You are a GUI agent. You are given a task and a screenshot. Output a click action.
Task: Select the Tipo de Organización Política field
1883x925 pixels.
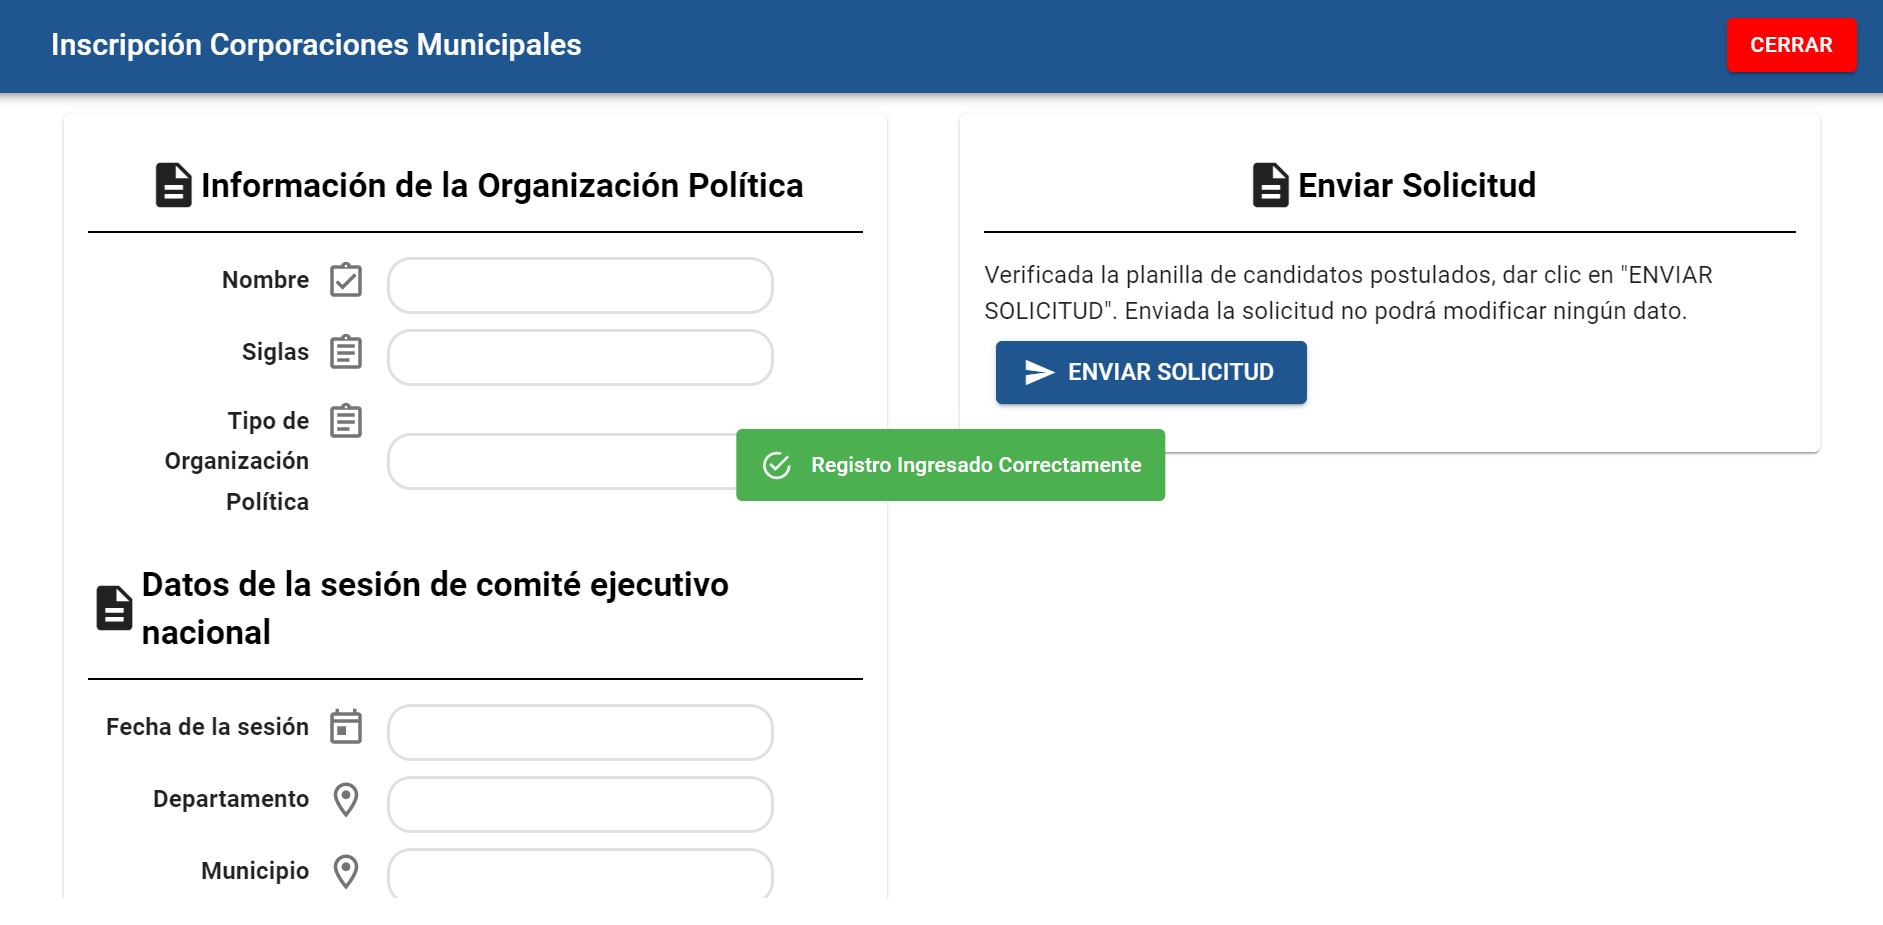pyautogui.click(x=562, y=462)
